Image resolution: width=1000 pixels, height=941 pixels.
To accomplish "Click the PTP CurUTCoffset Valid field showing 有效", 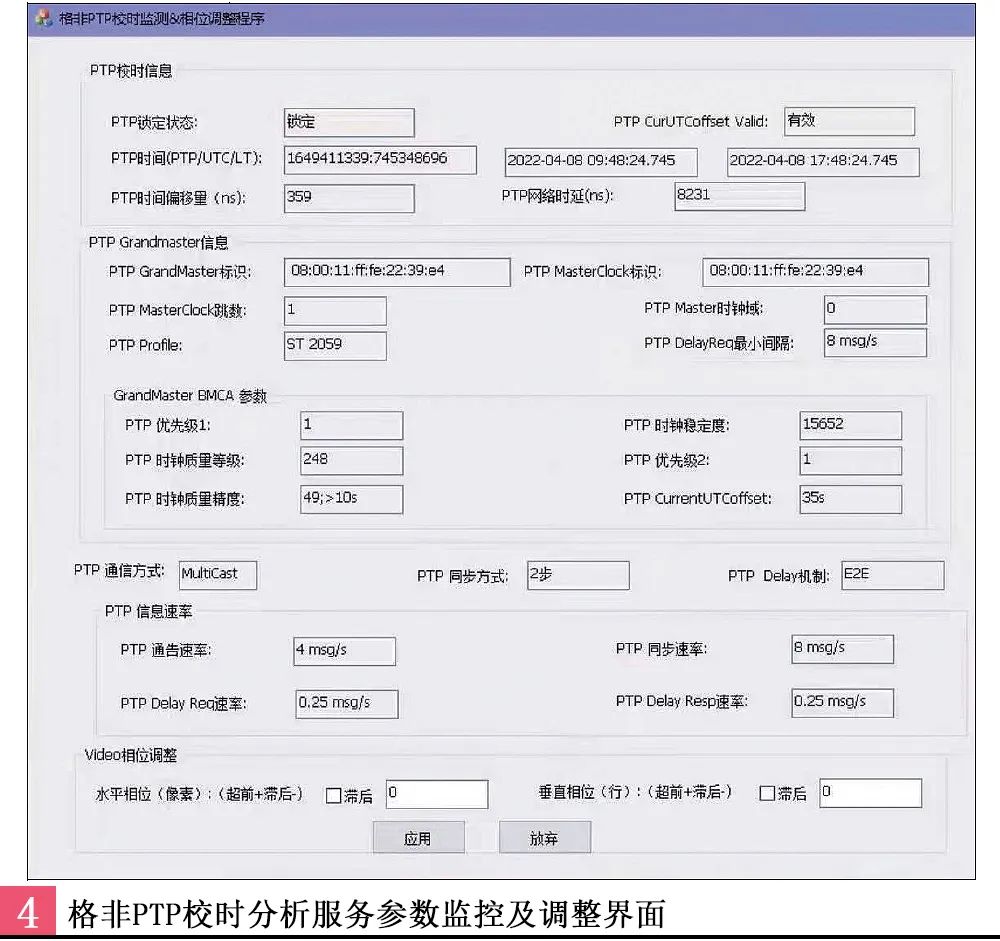I will 848,121.
